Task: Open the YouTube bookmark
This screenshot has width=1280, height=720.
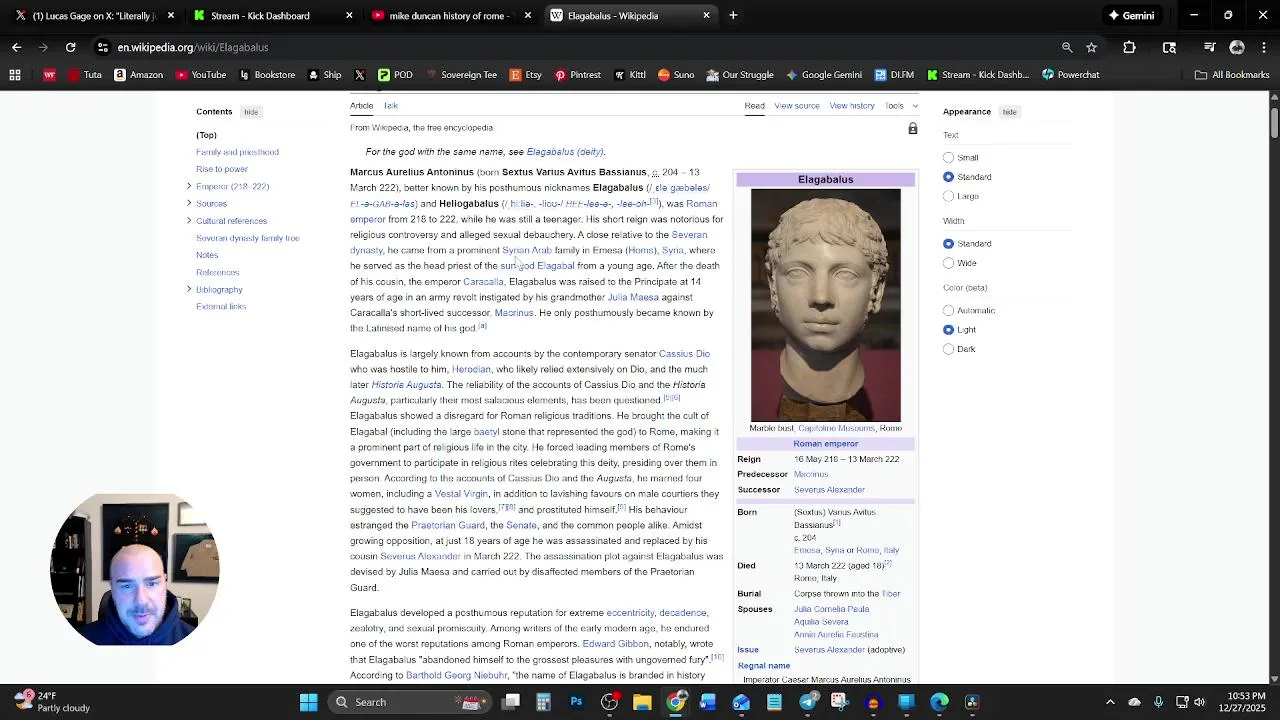Action: [x=201, y=74]
